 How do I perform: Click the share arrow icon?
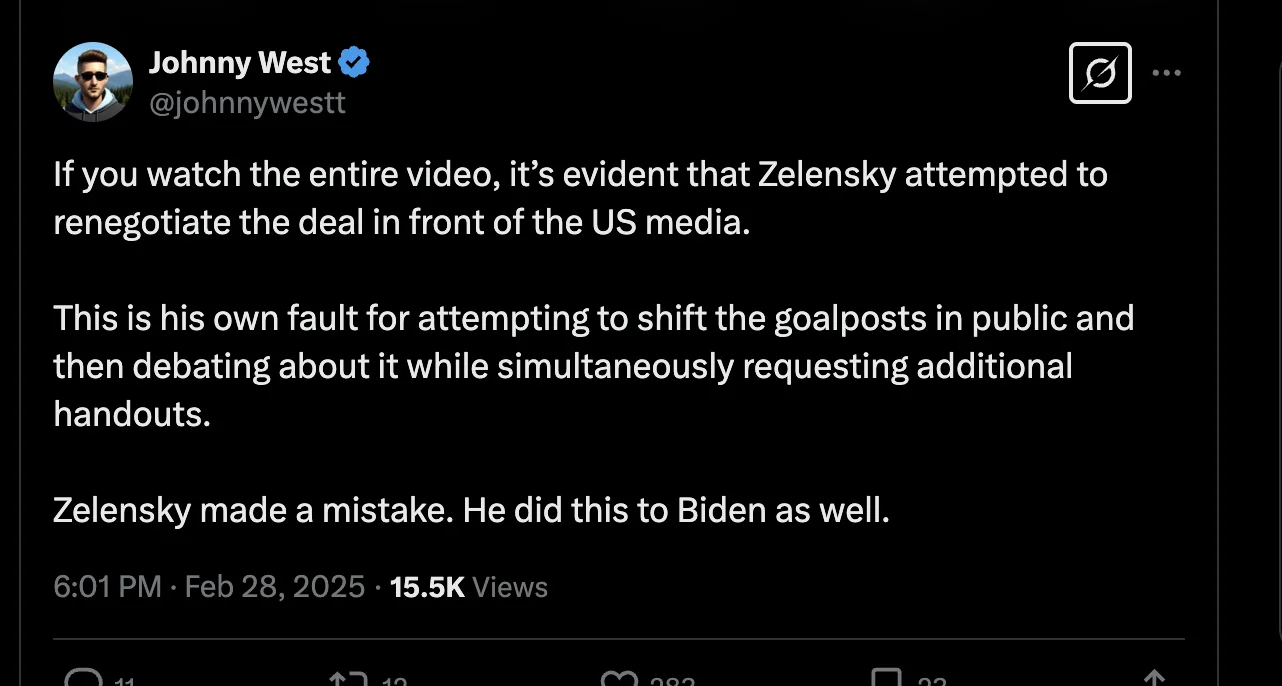(x=1156, y=679)
